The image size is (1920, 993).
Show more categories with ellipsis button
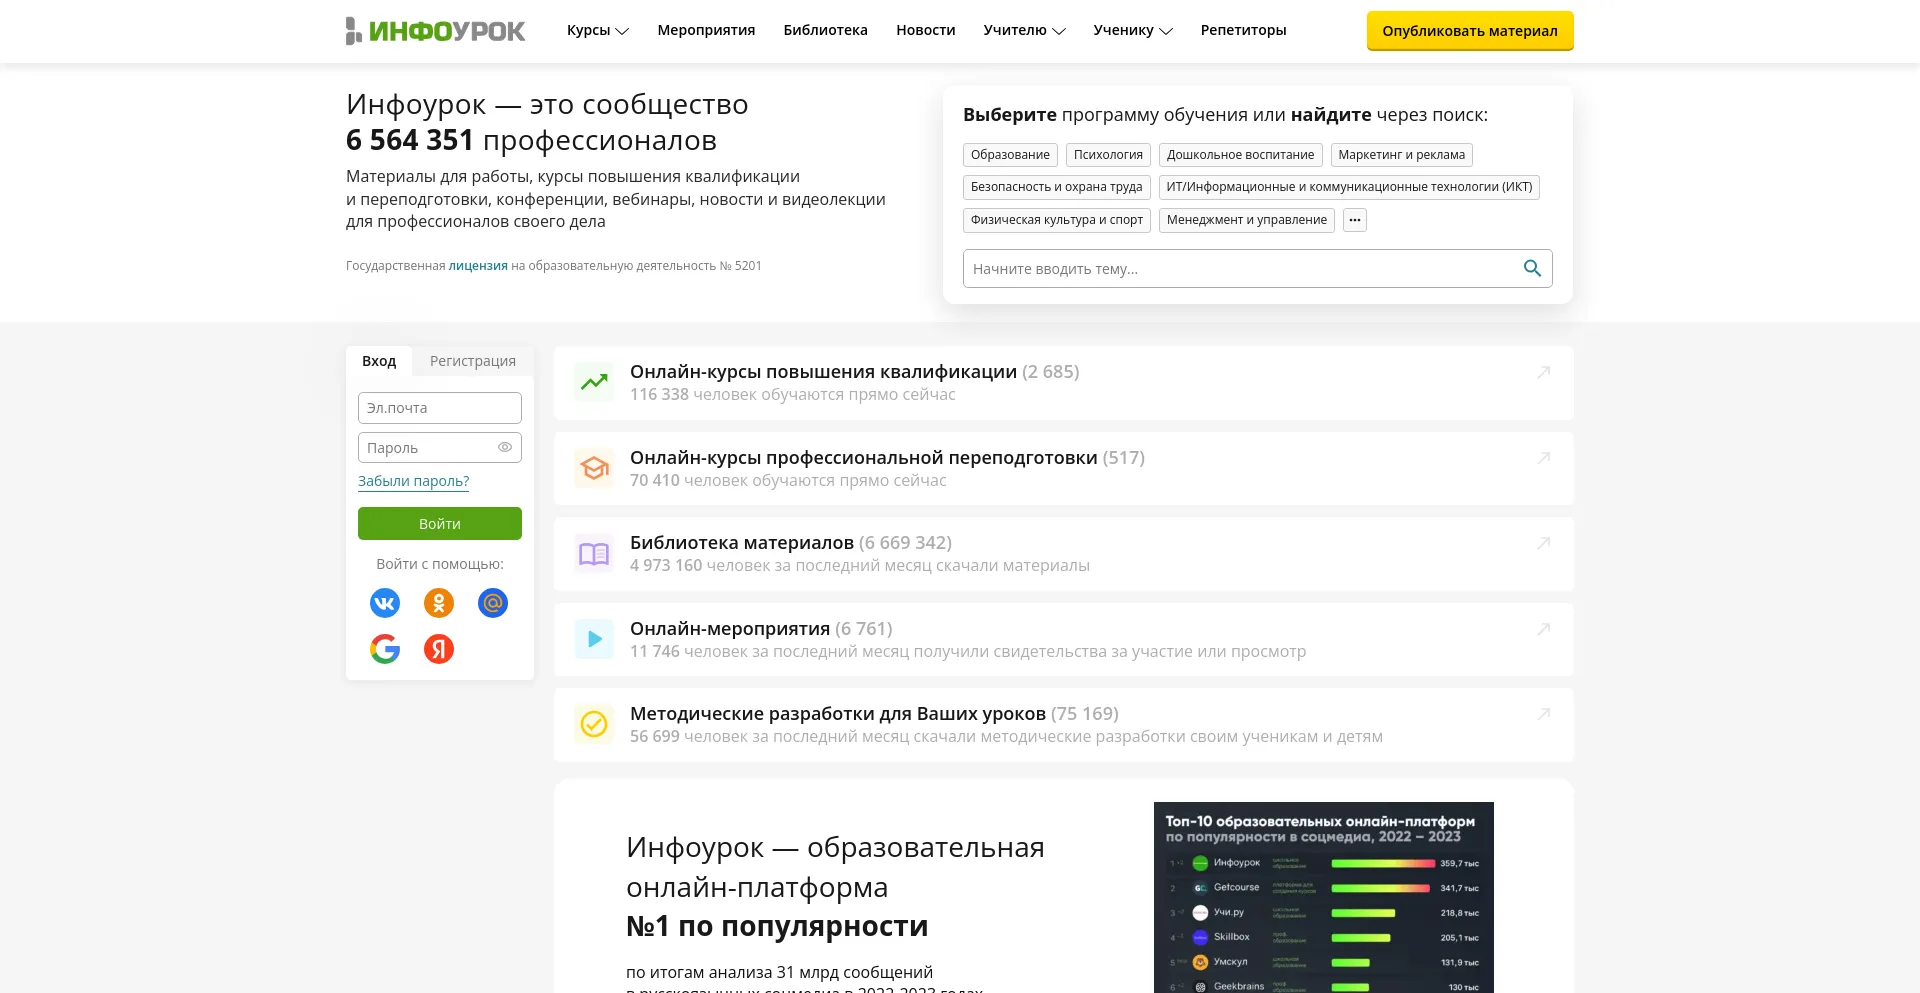(1355, 220)
